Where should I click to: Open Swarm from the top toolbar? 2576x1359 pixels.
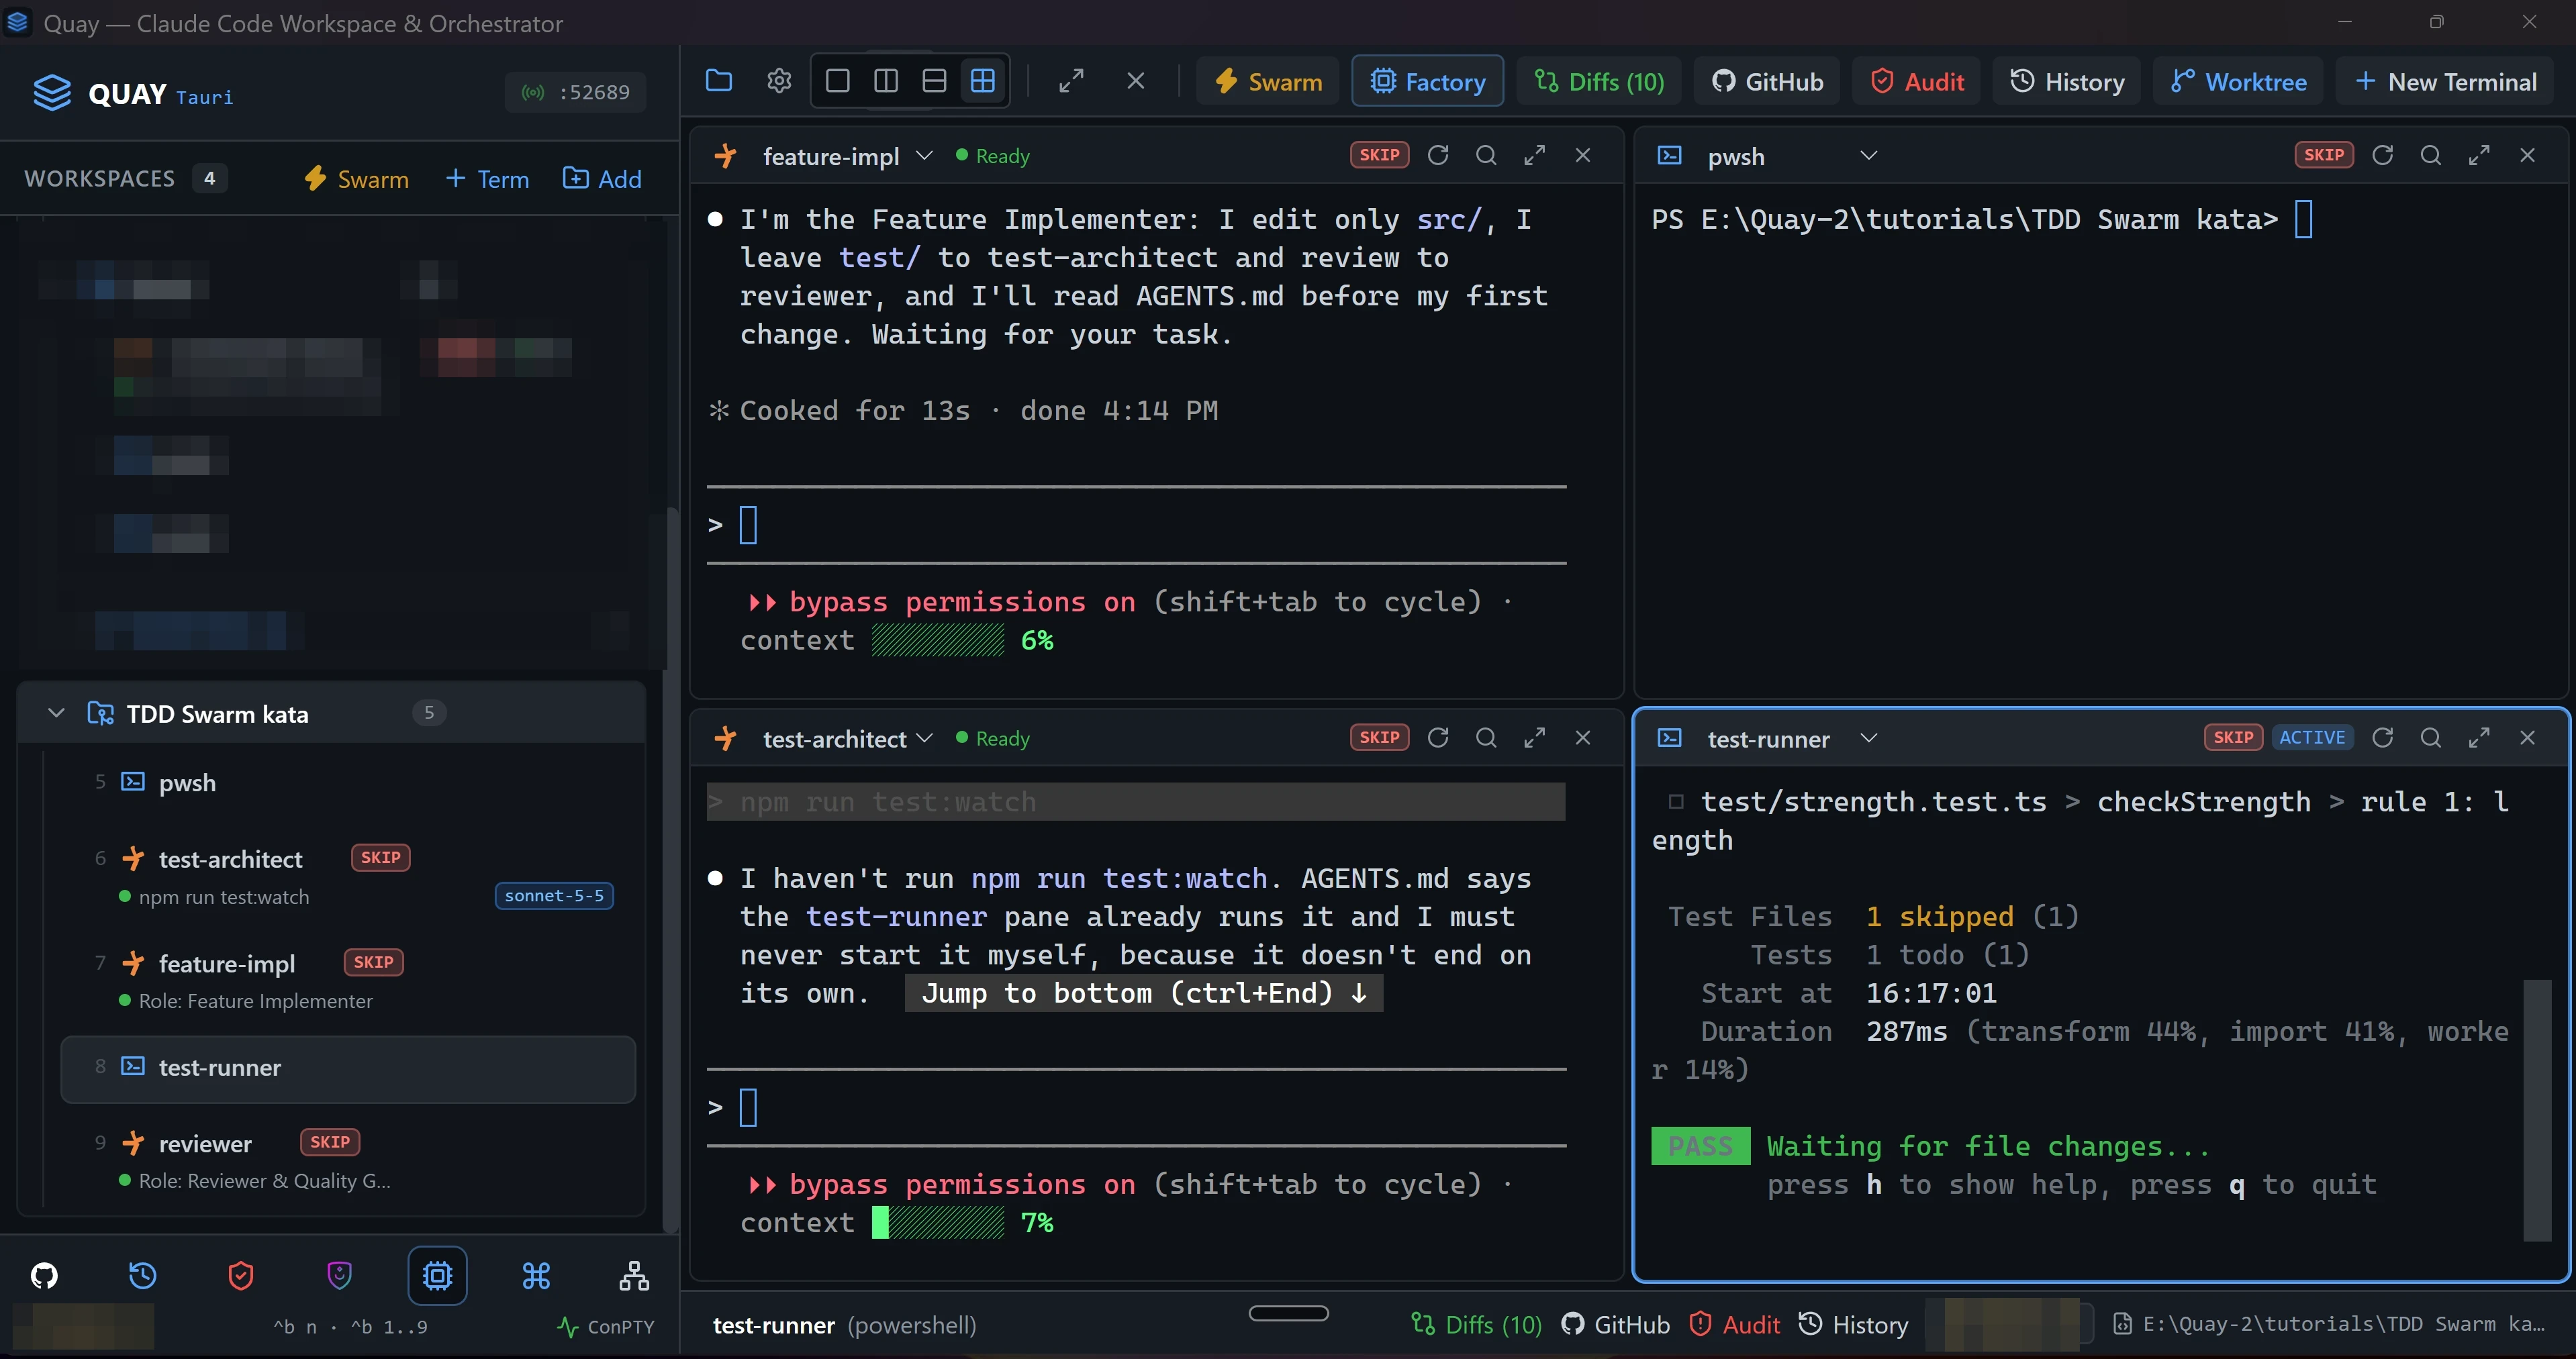1267,81
